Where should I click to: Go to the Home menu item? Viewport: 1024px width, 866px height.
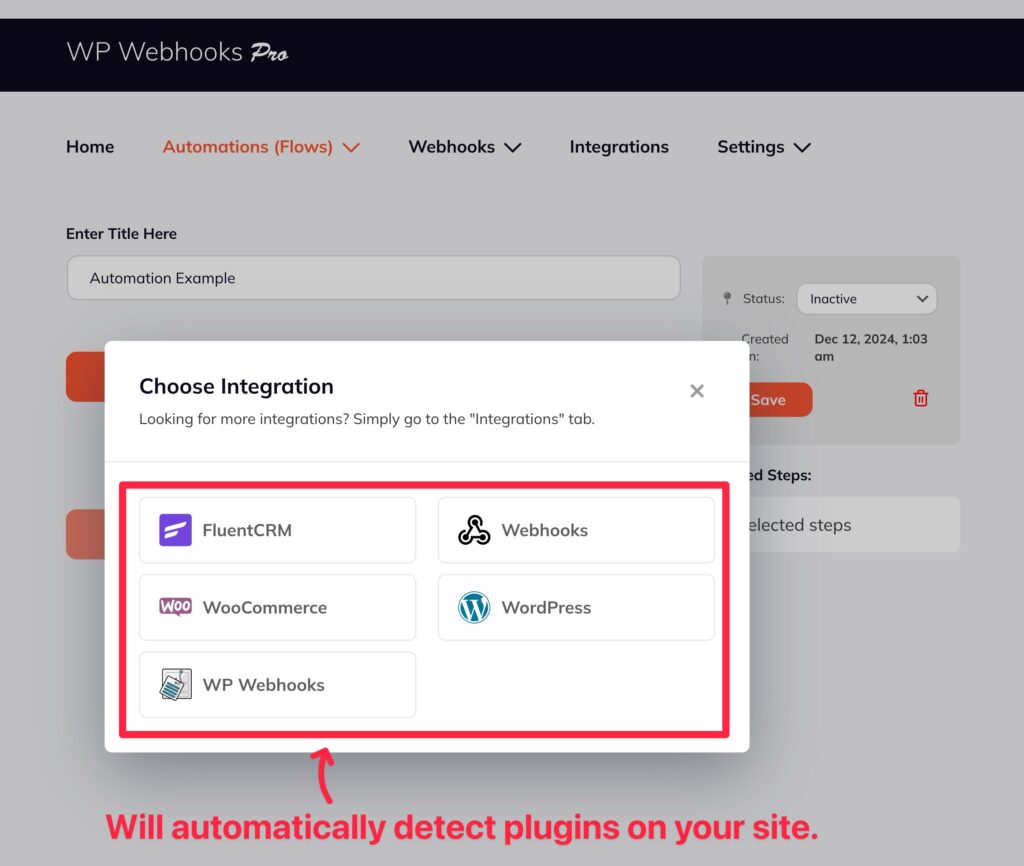(90, 146)
